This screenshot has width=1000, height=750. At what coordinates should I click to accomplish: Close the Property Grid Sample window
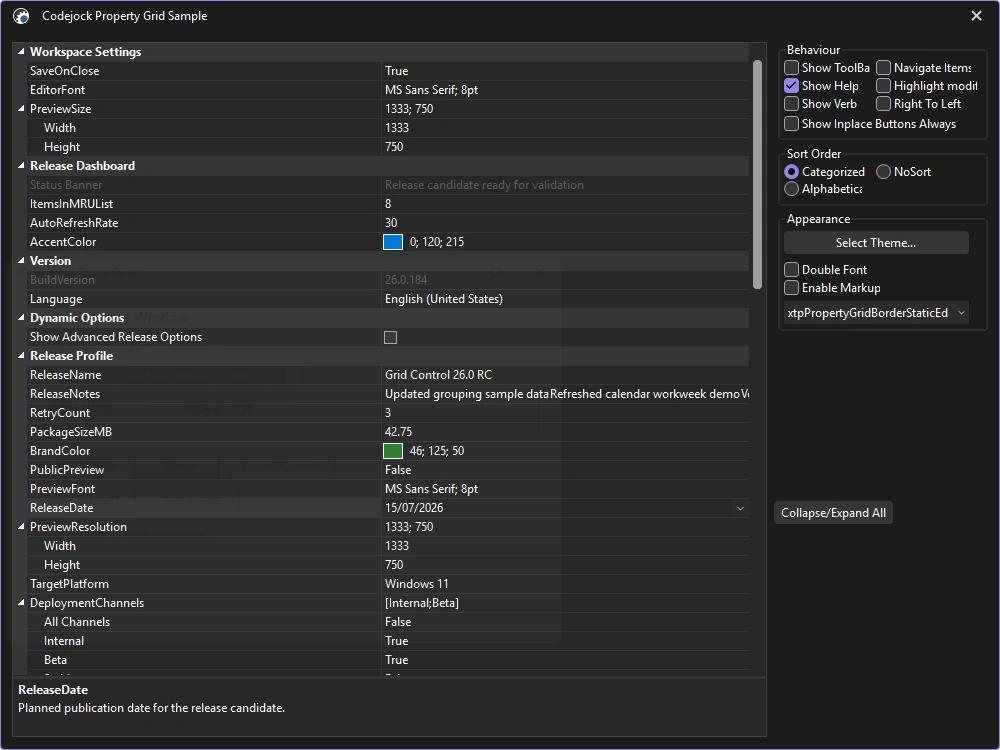pyautogui.click(x=976, y=16)
